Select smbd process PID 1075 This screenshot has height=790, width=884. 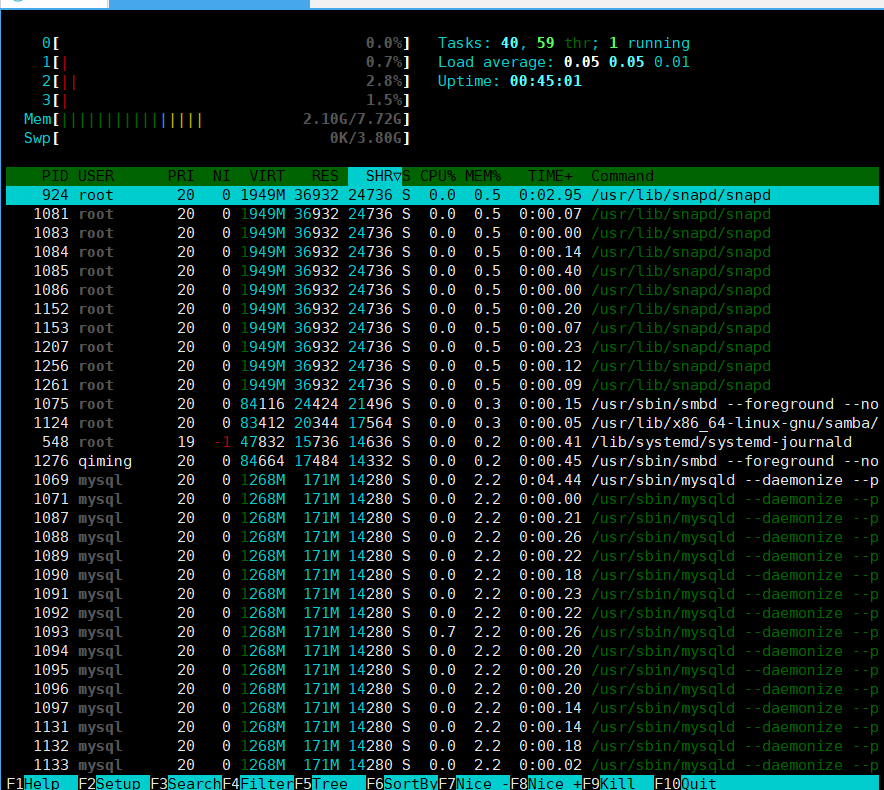(442, 404)
